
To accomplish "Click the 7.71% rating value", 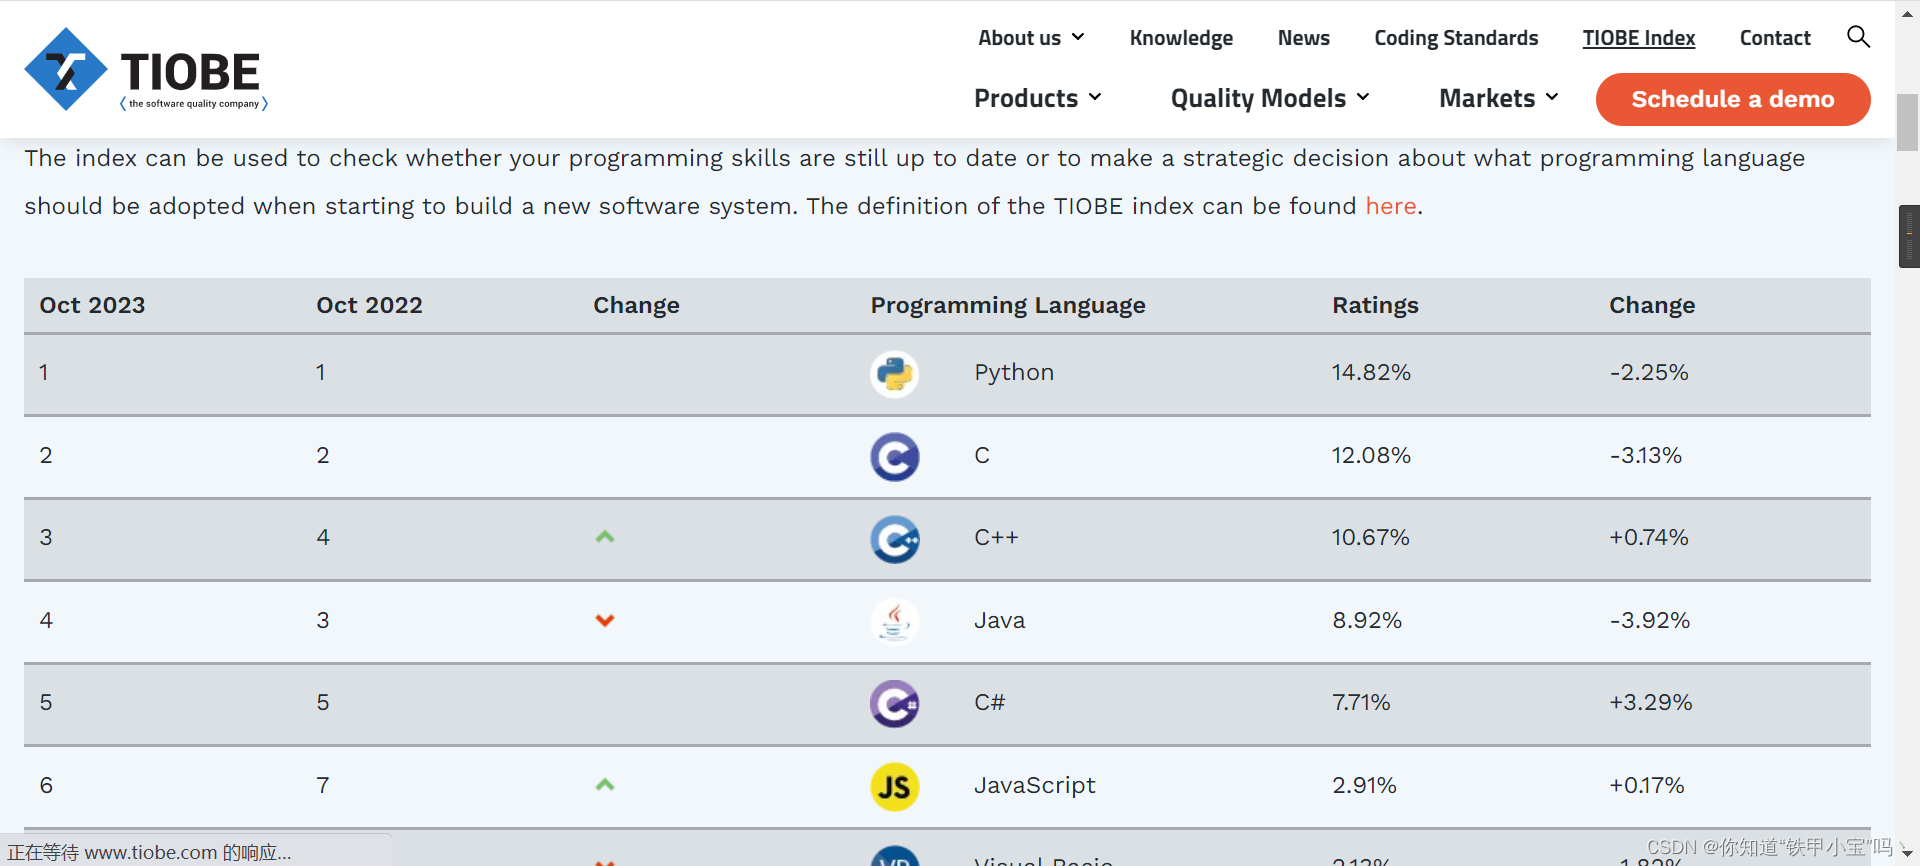I will coord(1361,702).
